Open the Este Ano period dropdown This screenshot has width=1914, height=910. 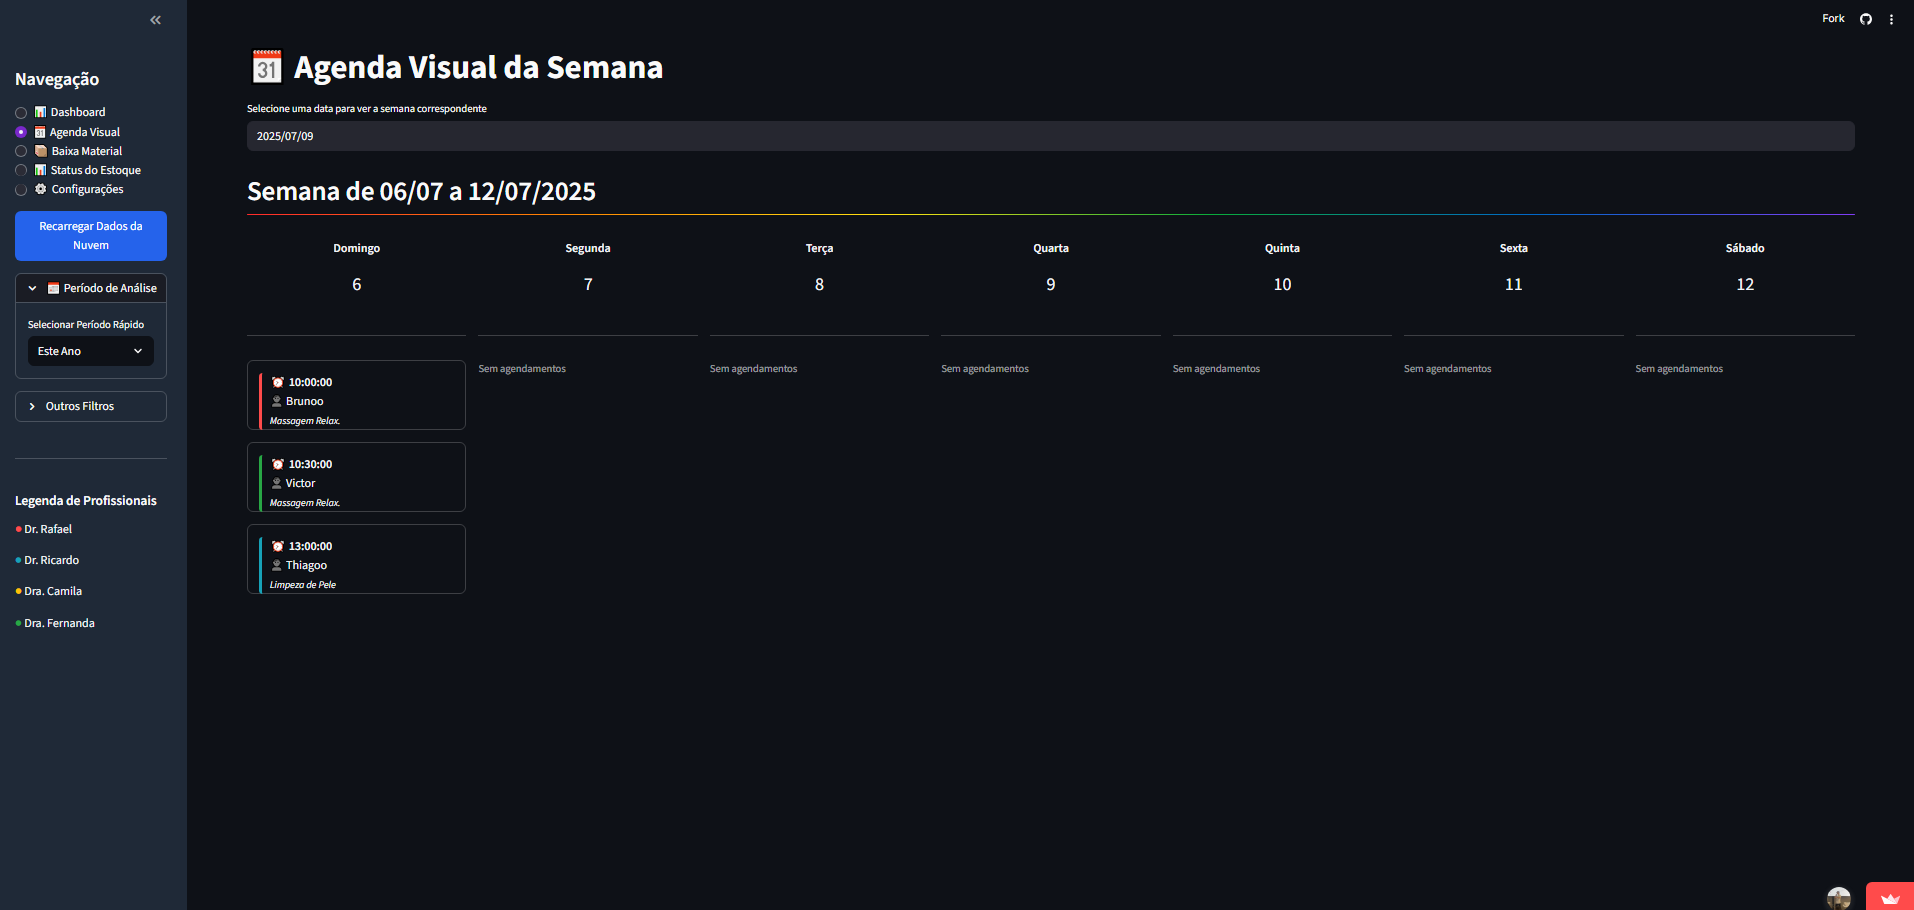click(x=90, y=351)
